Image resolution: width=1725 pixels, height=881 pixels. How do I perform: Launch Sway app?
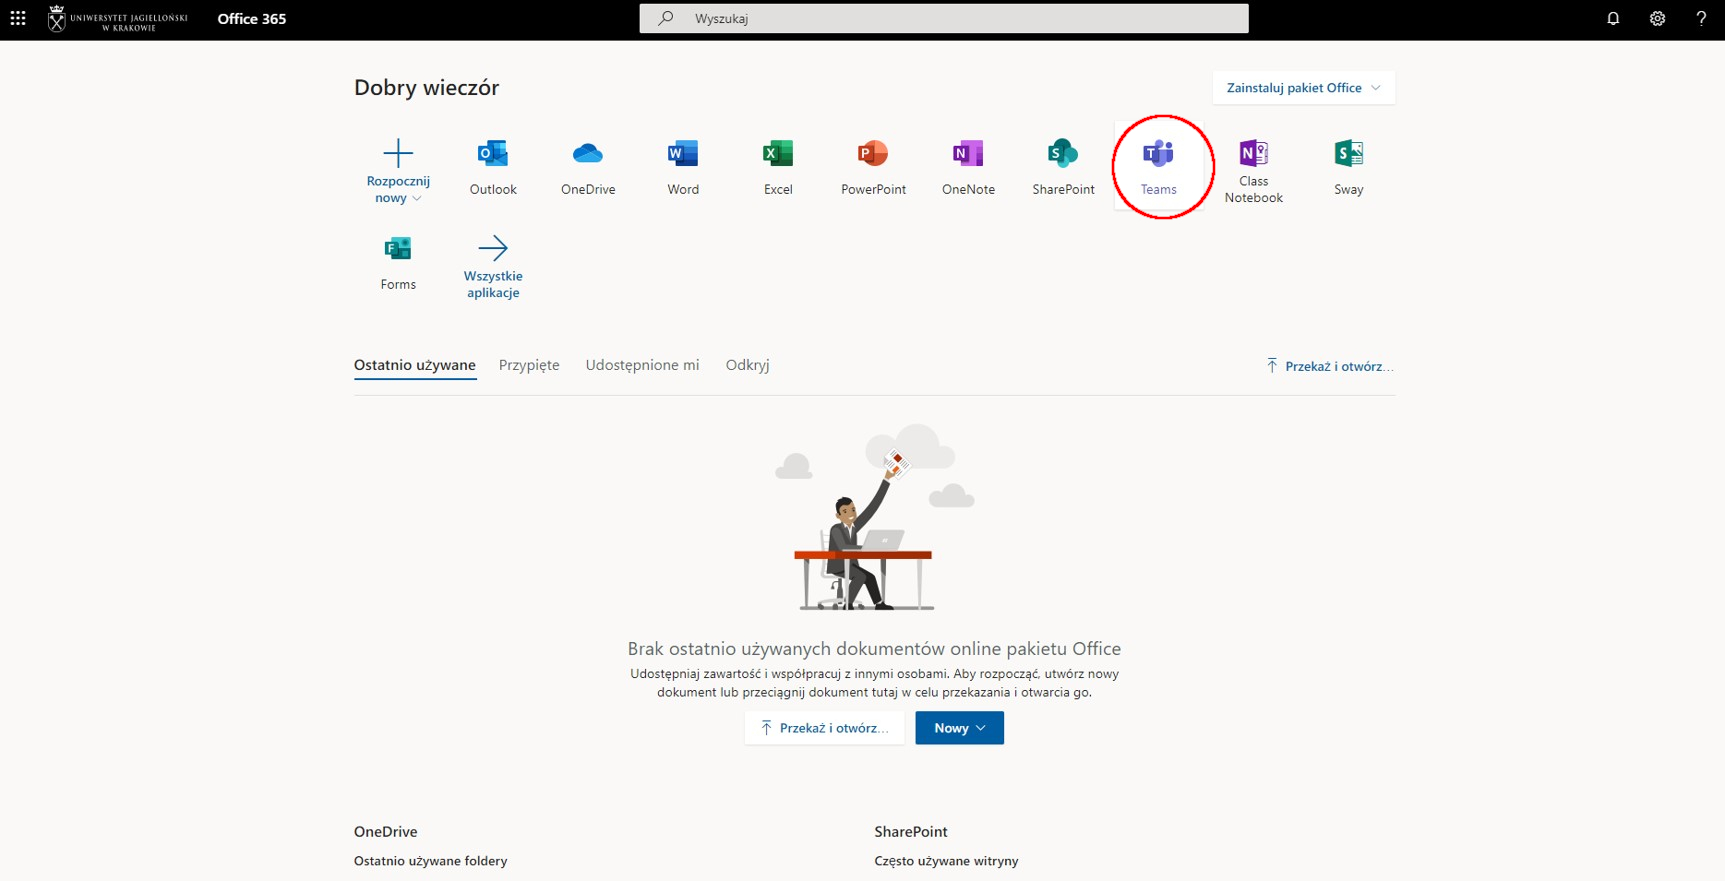[1348, 167]
